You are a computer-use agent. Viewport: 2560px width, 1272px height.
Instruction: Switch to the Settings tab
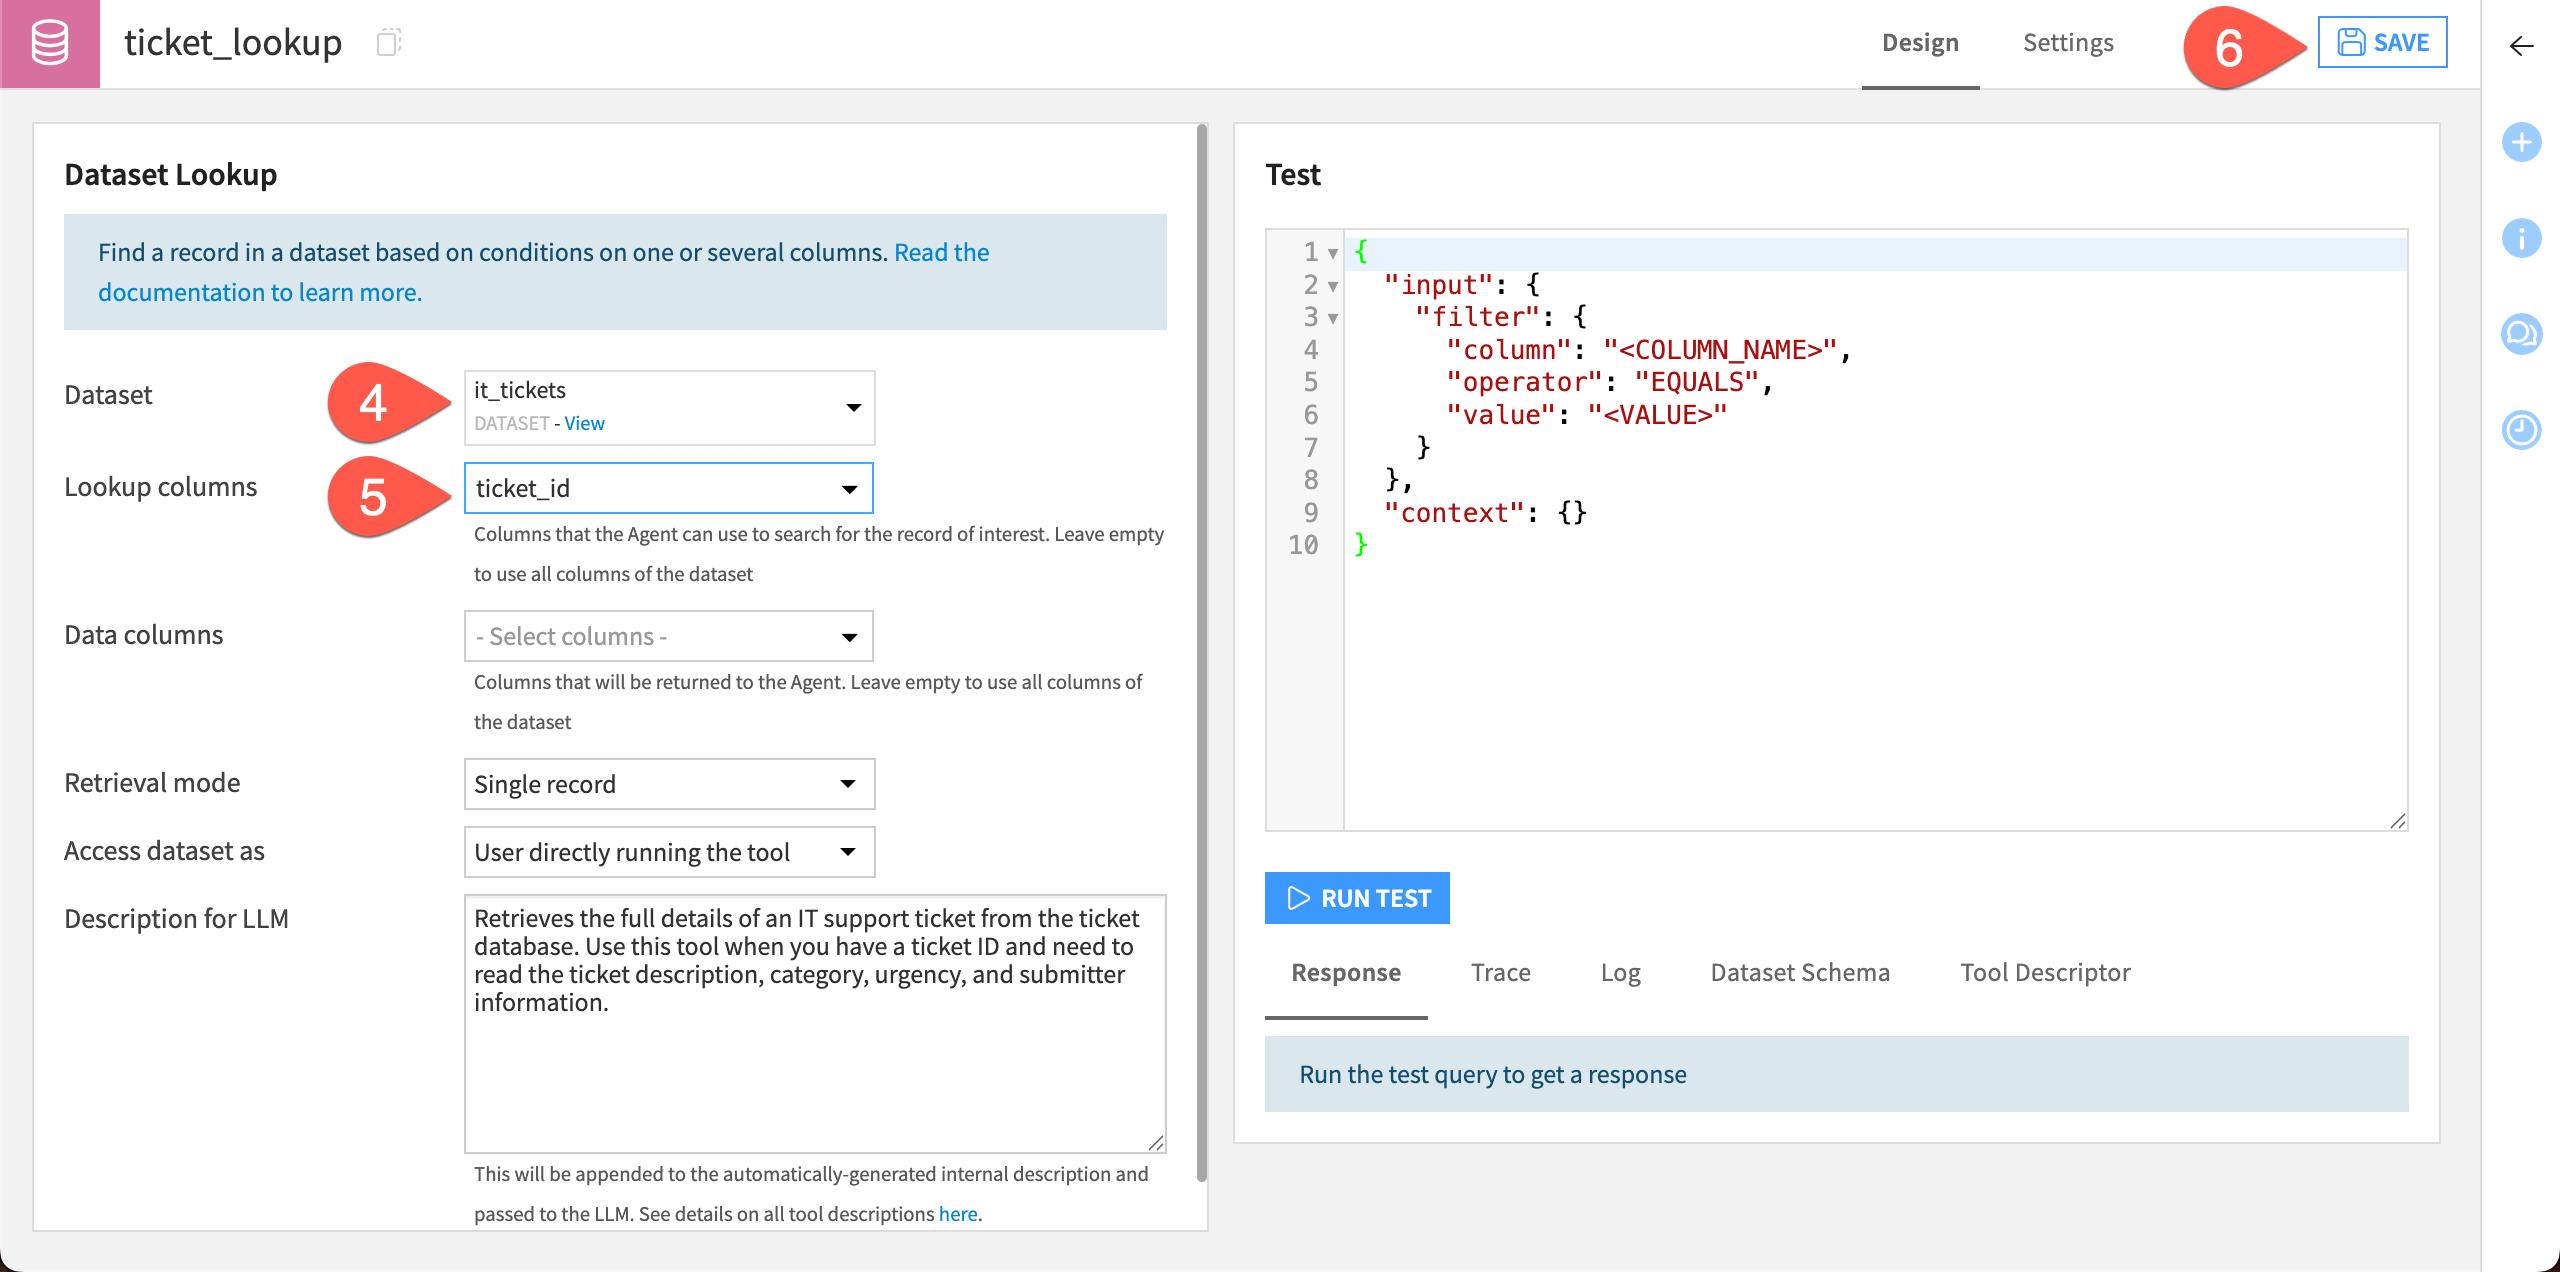click(x=2068, y=43)
